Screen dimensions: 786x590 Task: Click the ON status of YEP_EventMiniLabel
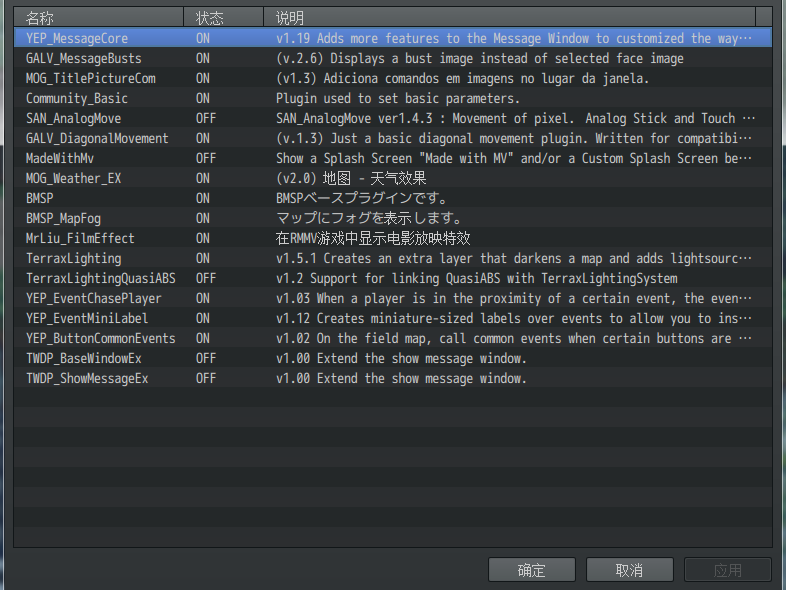[203, 318]
